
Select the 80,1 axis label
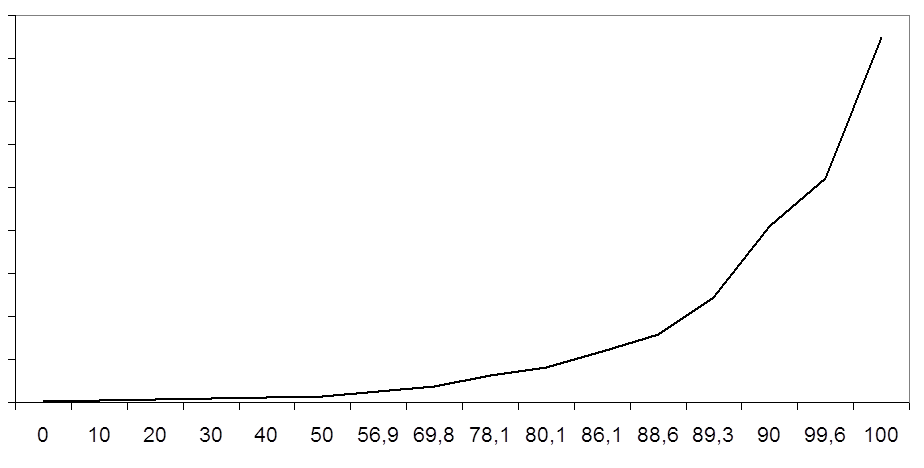[x=546, y=435]
